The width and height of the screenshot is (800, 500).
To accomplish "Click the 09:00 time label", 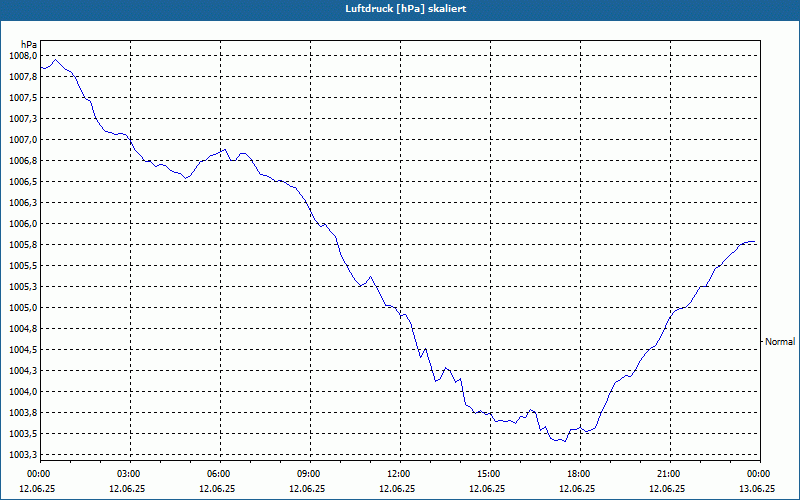I will [x=311, y=474].
